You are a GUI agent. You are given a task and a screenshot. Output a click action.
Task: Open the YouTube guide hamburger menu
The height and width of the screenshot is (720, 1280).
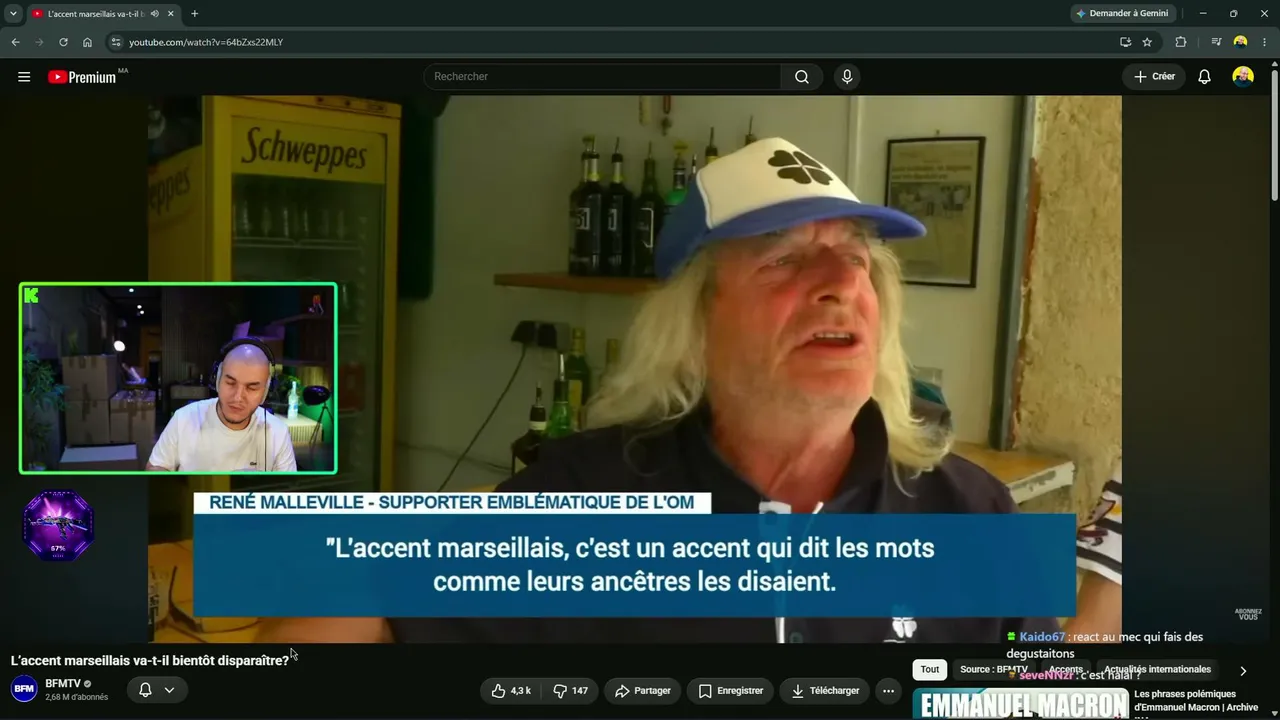click(x=24, y=77)
